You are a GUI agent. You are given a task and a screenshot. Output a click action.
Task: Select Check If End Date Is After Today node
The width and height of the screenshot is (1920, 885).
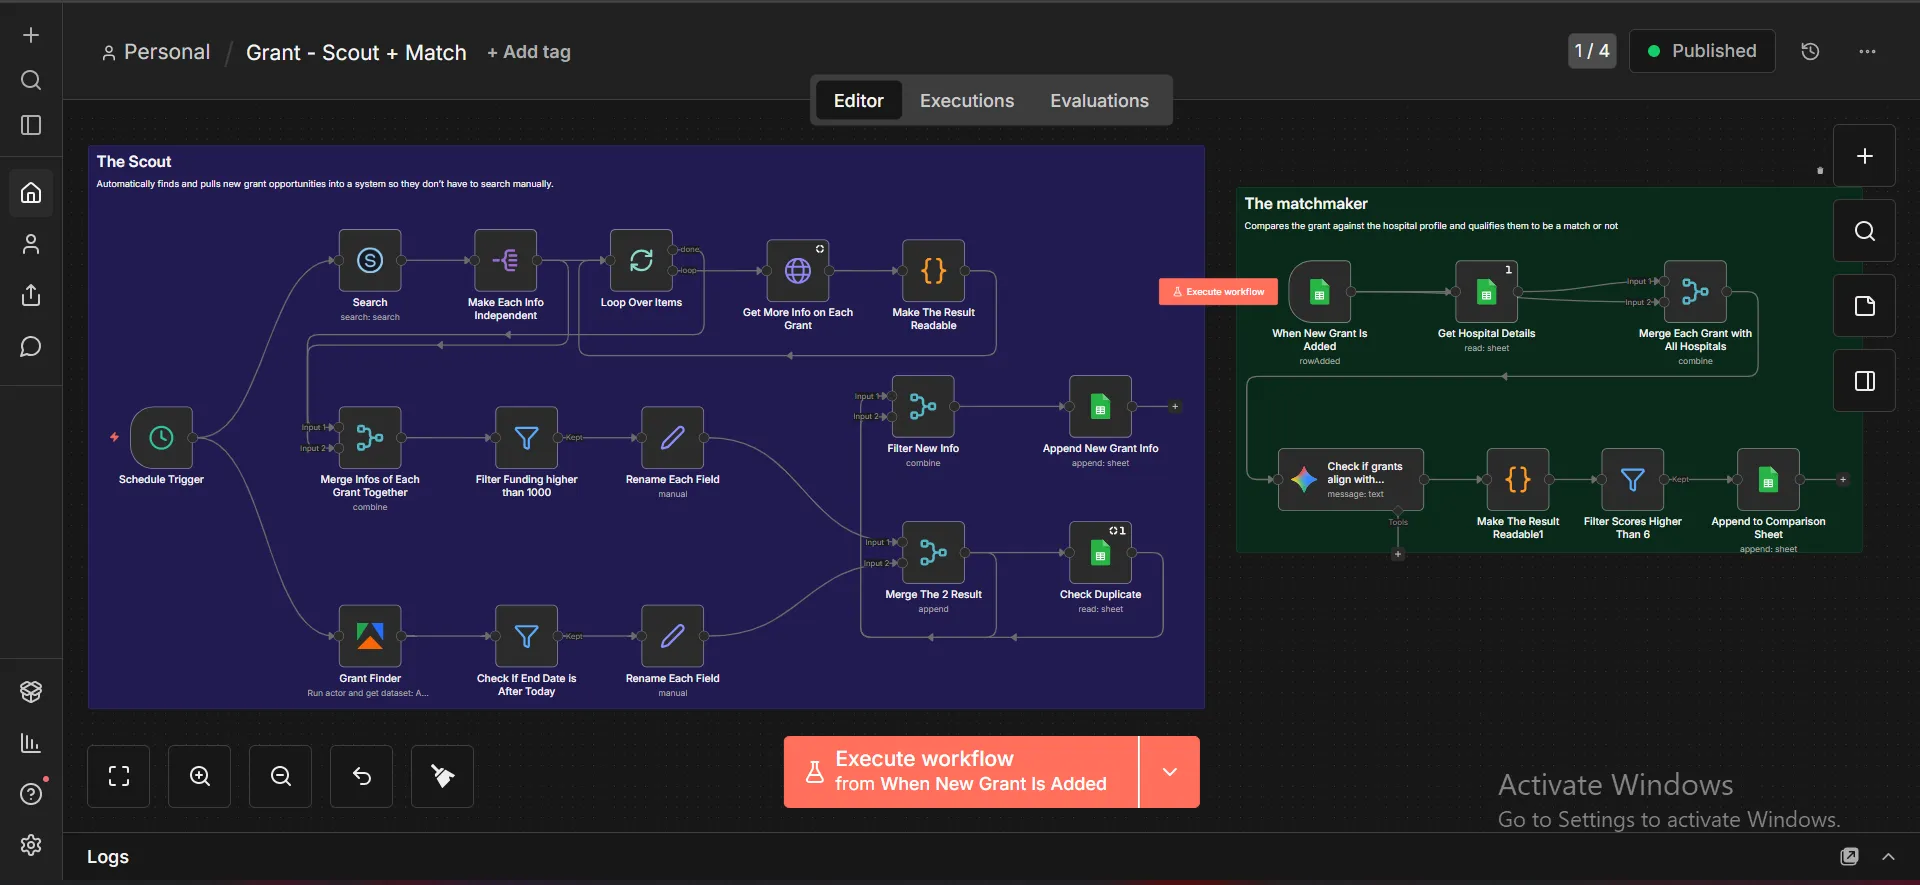(526, 636)
